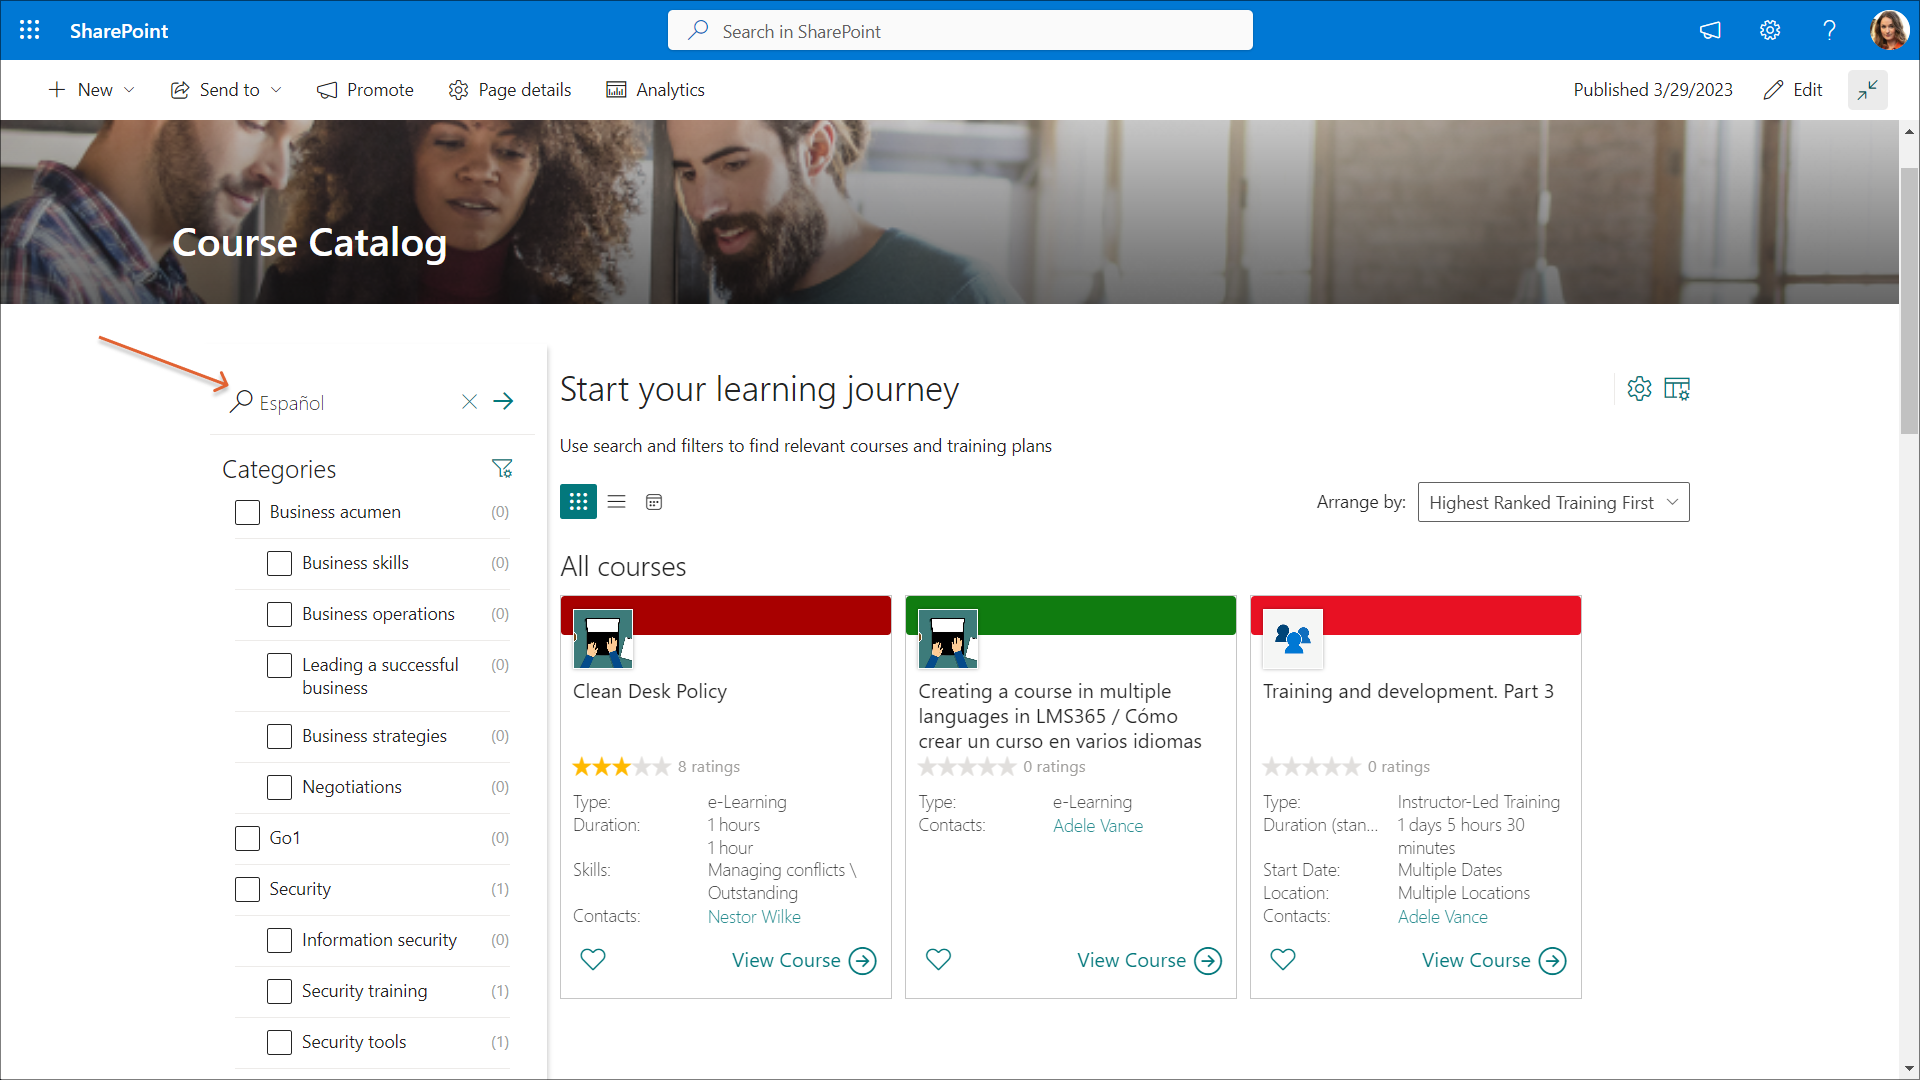The height and width of the screenshot is (1080, 1920).
Task: Open the SharePoint app launcher waffle
Action: tap(29, 30)
